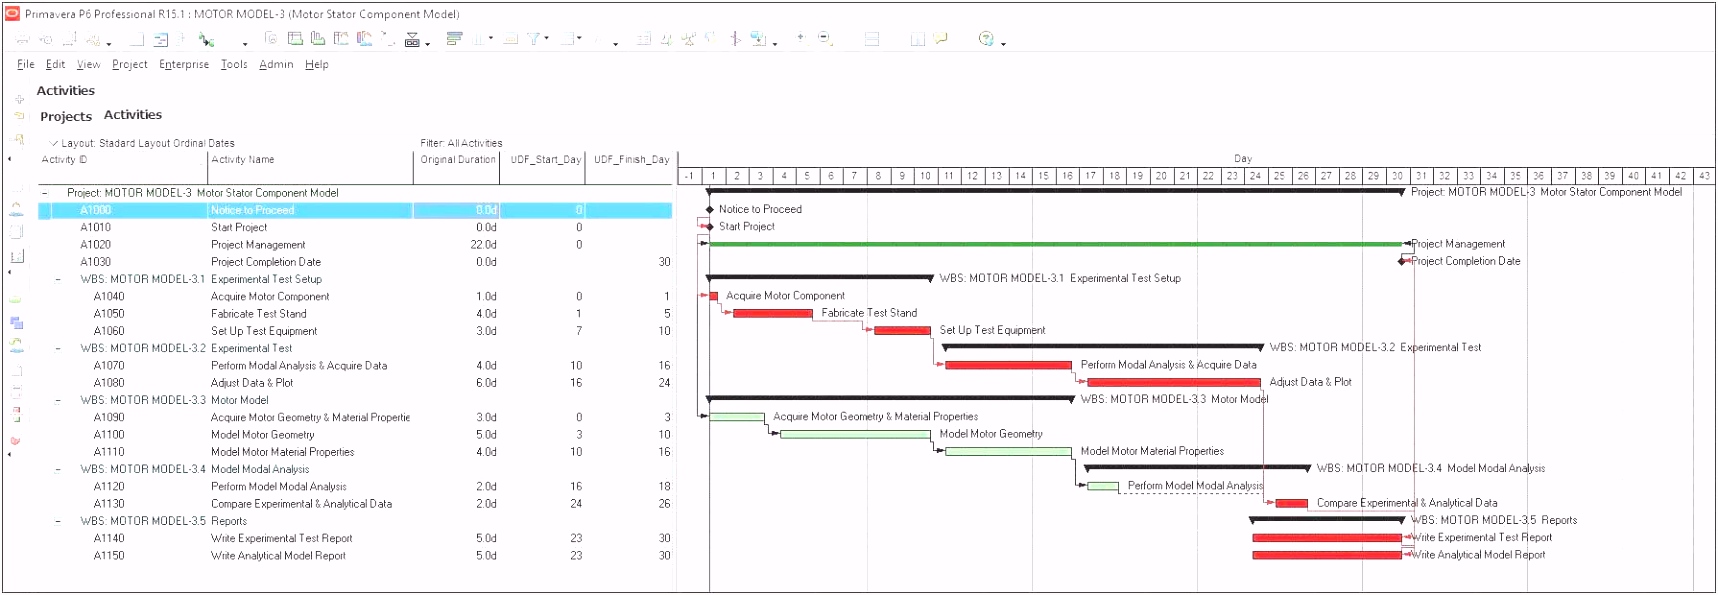Collapse WBS MOTOR MODEL-3.5 Reports
Image resolution: width=1718 pixels, height=595 pixels.
tap(58, 521)
